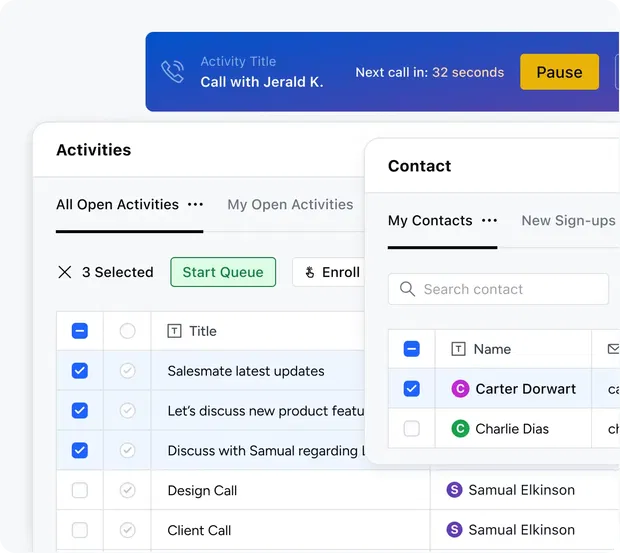Viewport: 620px width, 553px height.
Task: Check the Design Call row checkbox
Action: 80,490
